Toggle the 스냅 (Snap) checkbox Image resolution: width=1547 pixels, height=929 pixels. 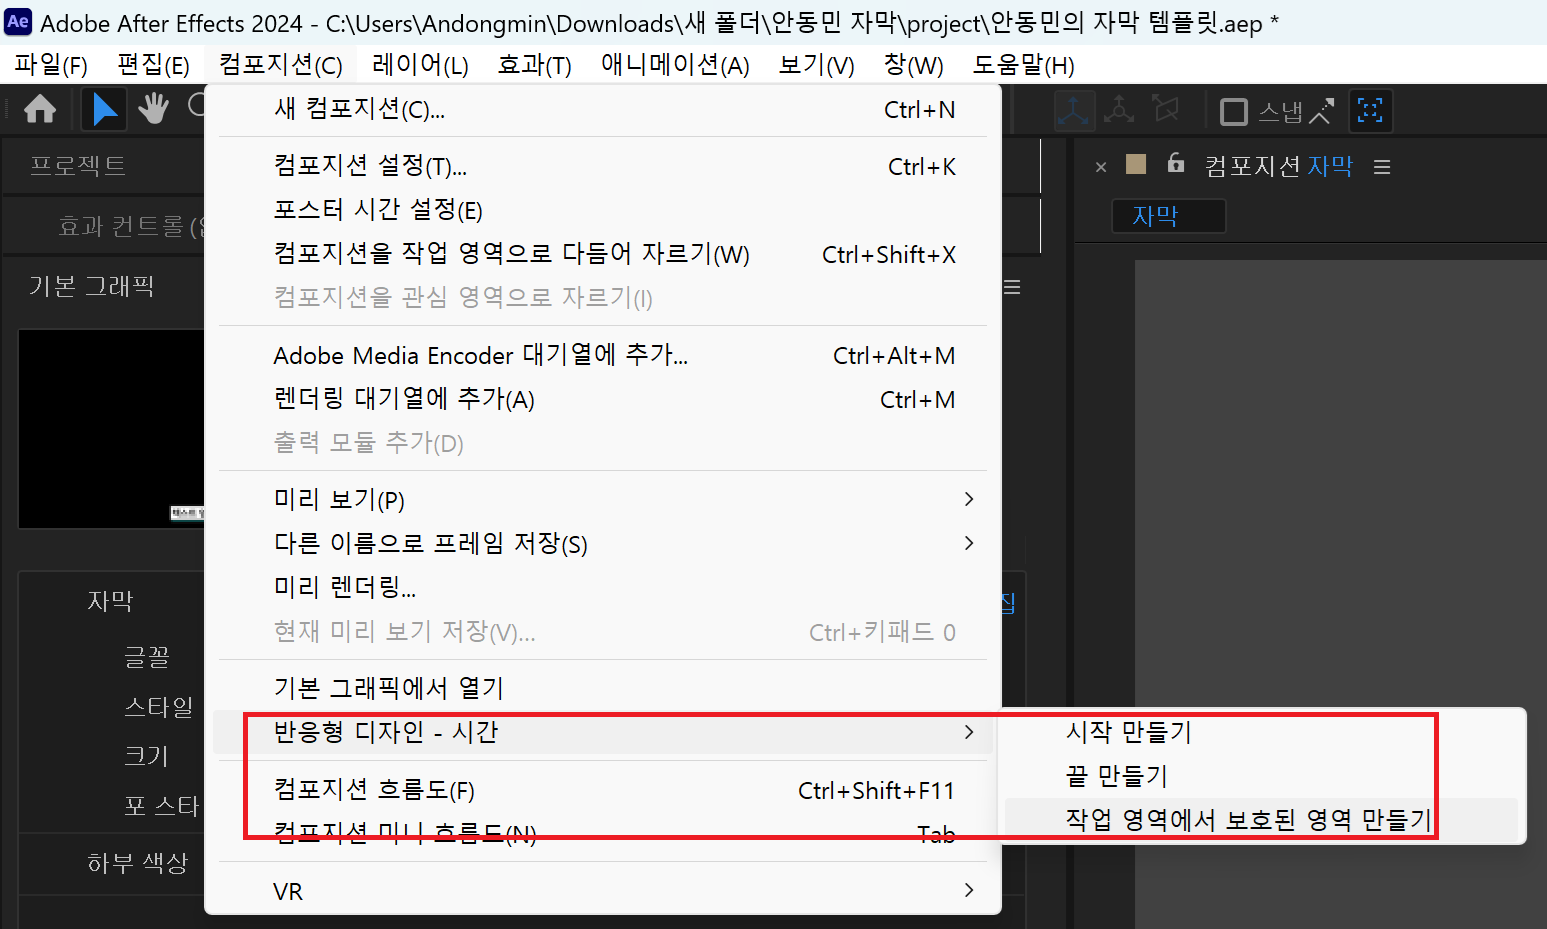(1234, 112)
